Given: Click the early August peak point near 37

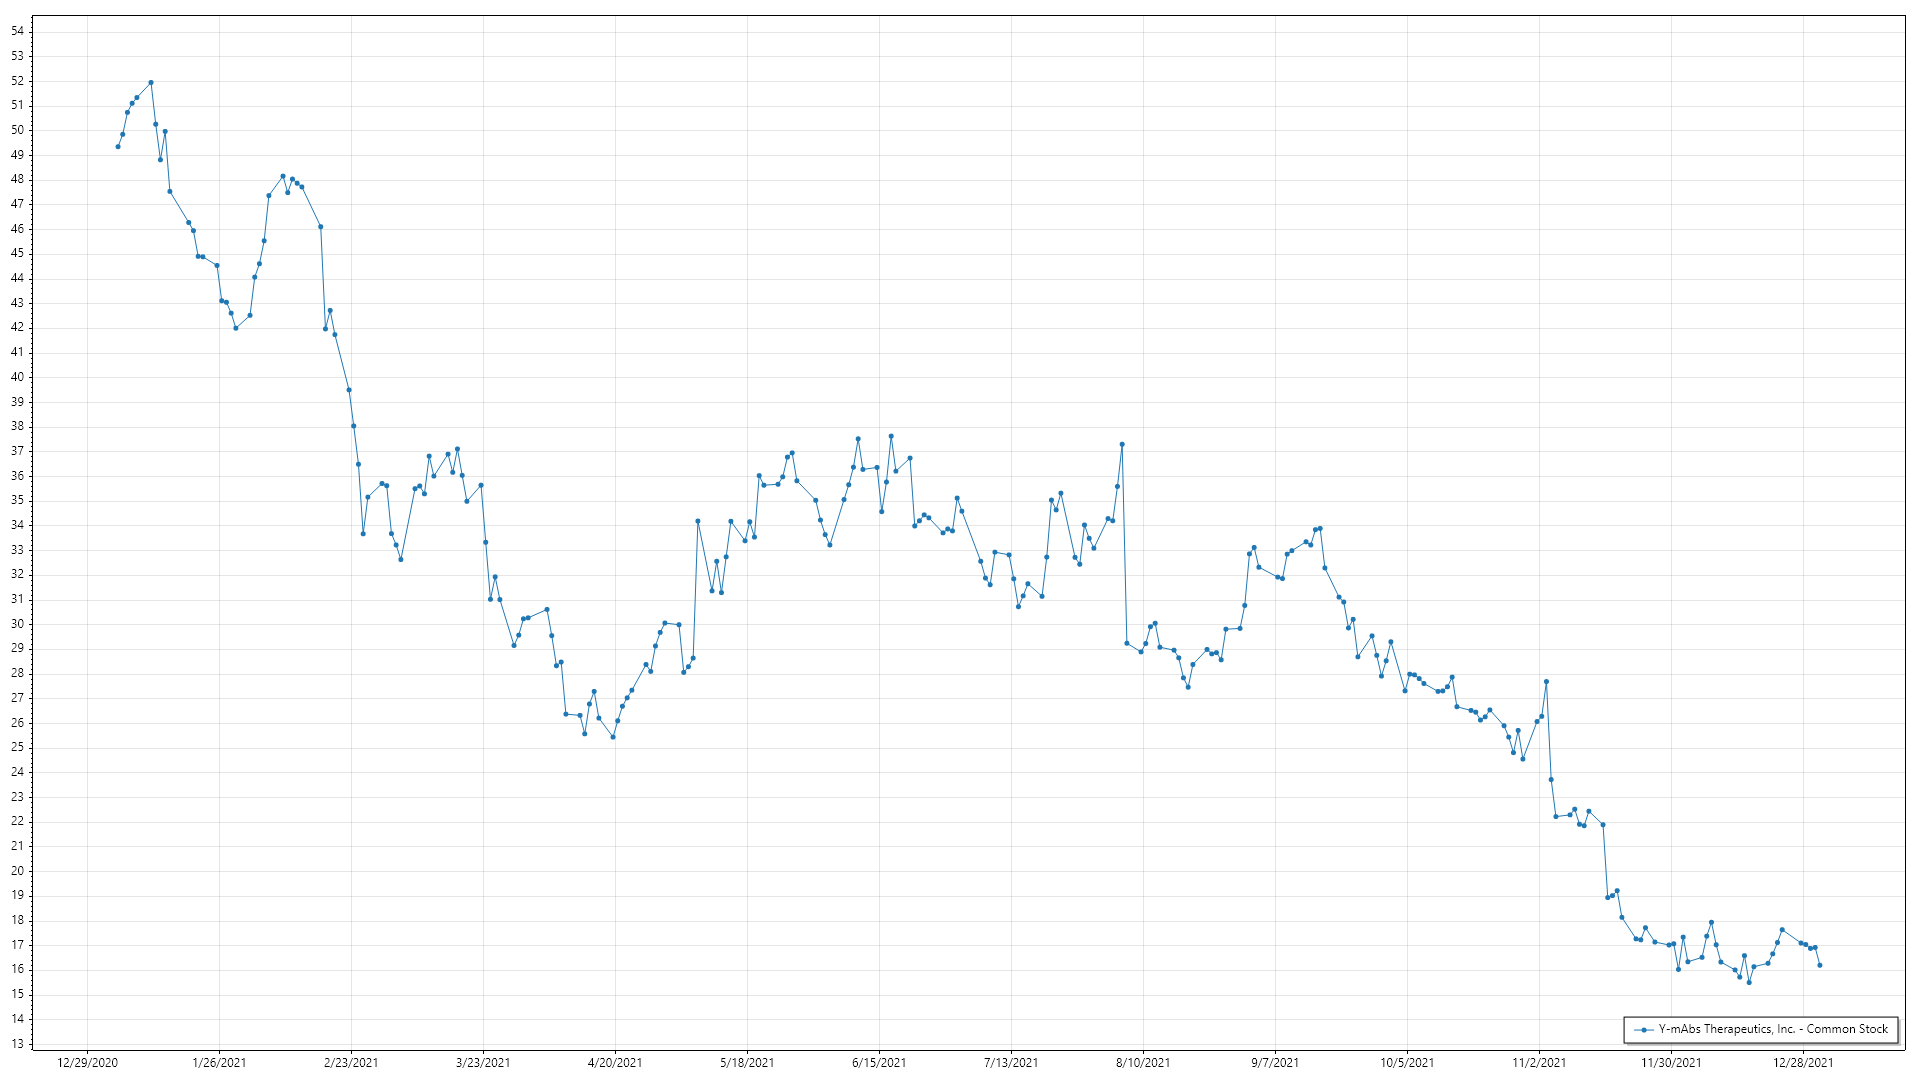Looking at the screenshot, I should (x=1122, y=444).
